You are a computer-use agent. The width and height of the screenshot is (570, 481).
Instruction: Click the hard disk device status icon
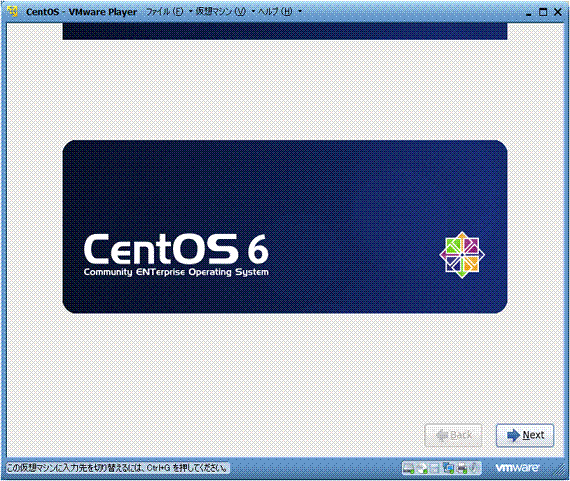(x=409, y=468)
